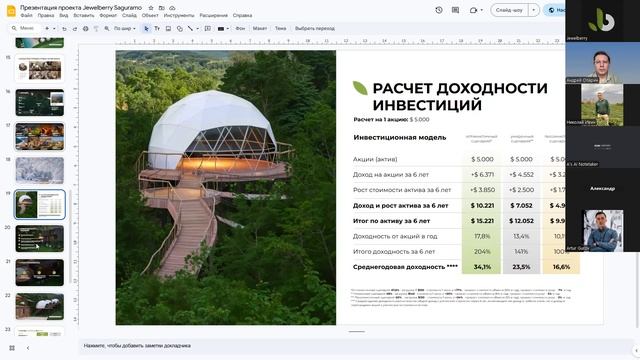Click Выбрать переход transition button
This screenshot has height=360, width=640.
pos(315,29)
